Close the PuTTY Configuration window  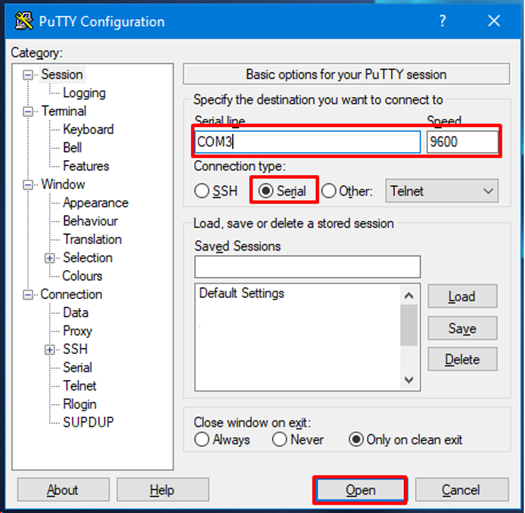pyautogui.click(x=494, y=21)
